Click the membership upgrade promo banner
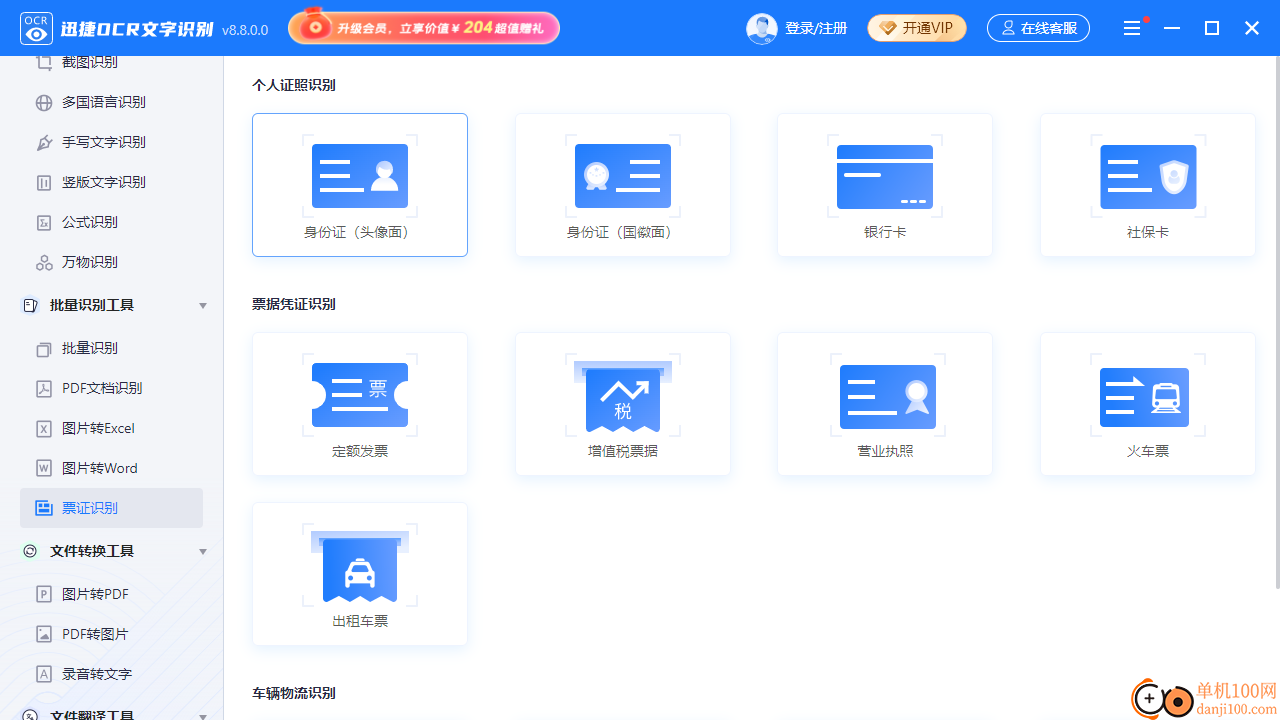Viewport: 1280px width, 720px height. click(424, 28)
